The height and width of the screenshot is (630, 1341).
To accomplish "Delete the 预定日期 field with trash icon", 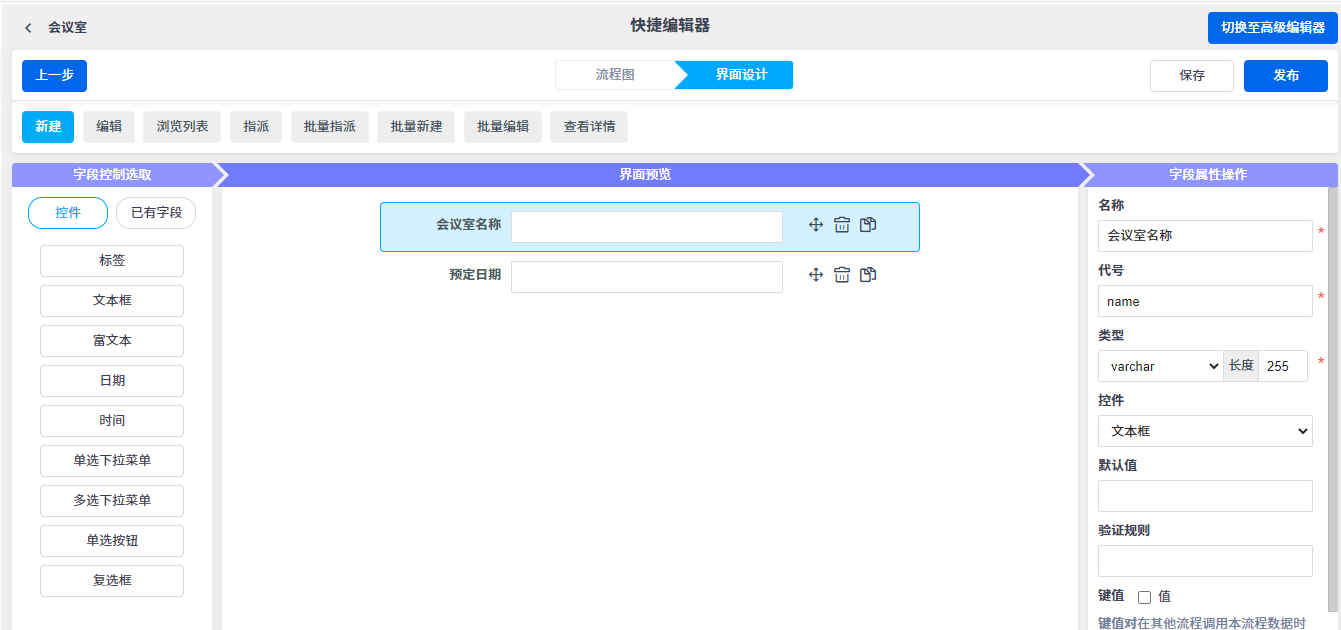I will 842,275.
